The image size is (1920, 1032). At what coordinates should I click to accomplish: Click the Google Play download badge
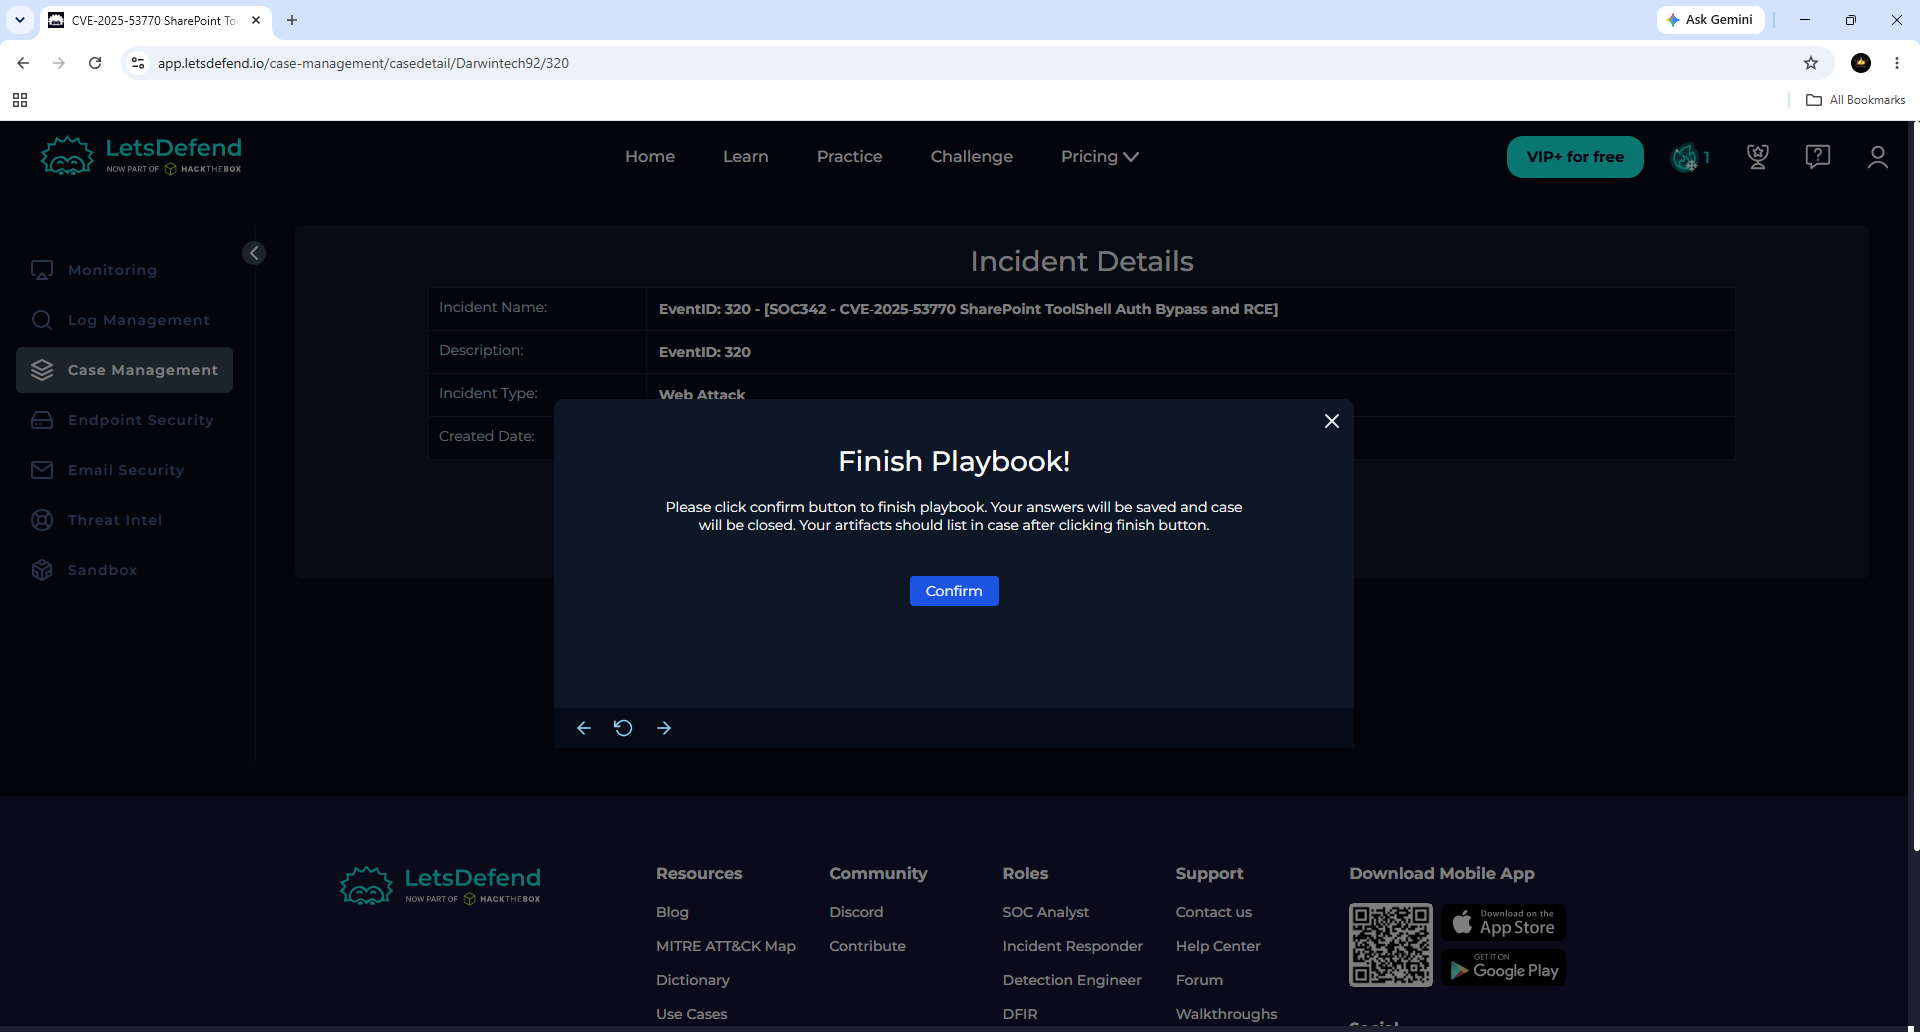(1503, 968)
